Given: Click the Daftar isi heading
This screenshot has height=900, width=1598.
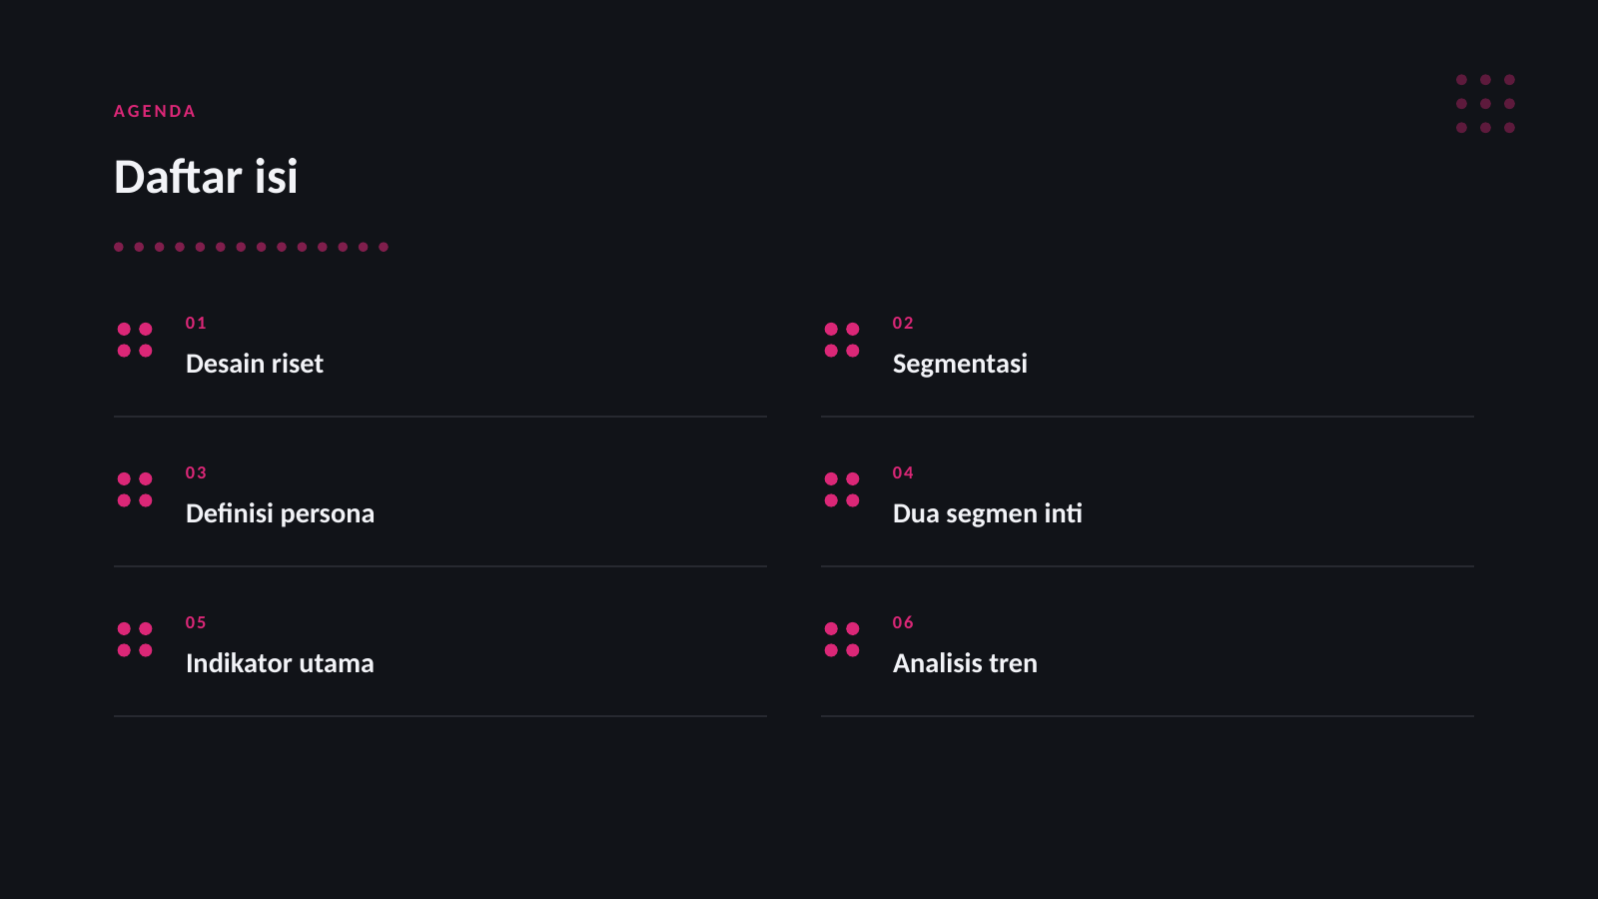Looking at the screenshot, I should [x=206, y=177].
